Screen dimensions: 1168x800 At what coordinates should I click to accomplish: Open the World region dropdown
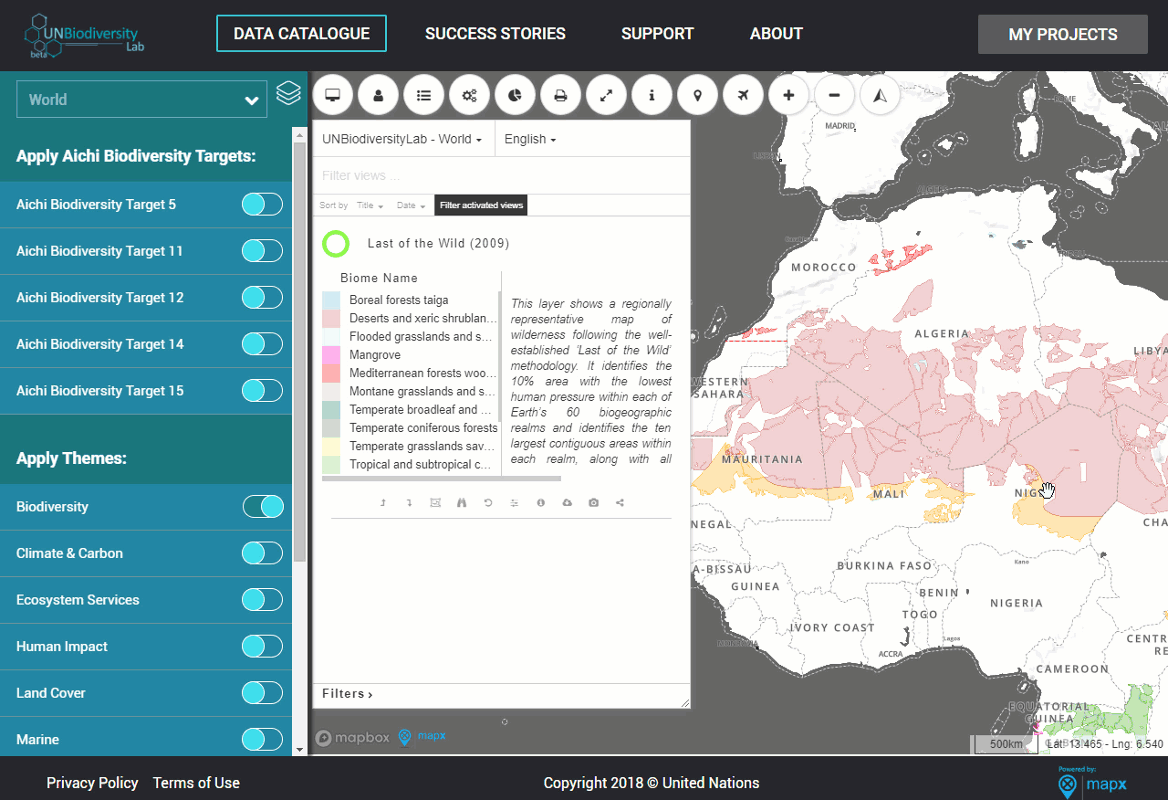142,99
